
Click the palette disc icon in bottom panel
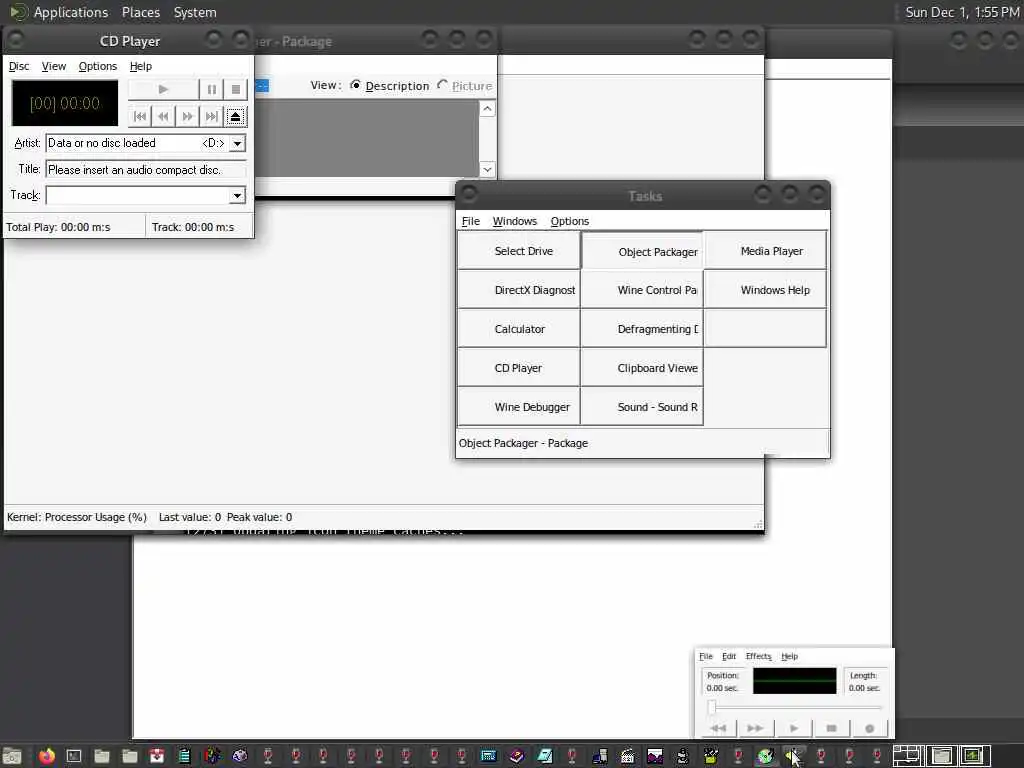[240, 756]
